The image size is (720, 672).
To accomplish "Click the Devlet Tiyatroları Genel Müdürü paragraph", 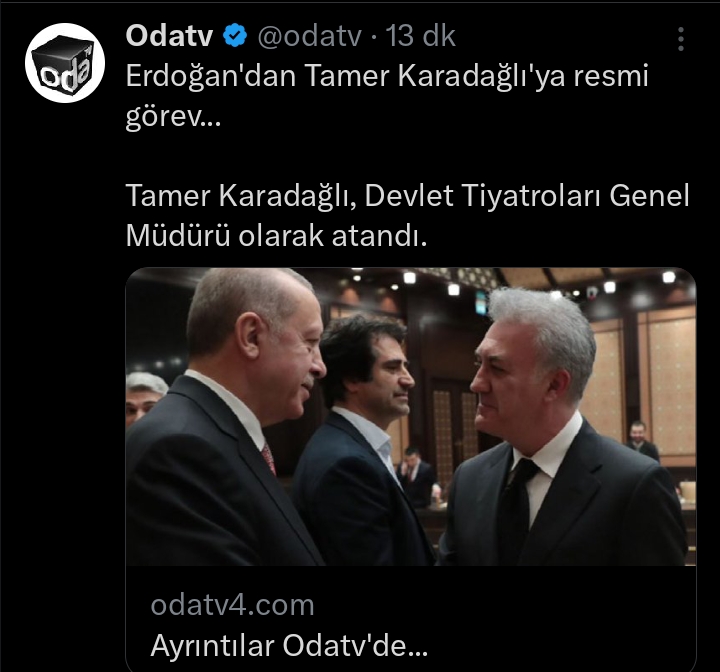I will point(407,216).
